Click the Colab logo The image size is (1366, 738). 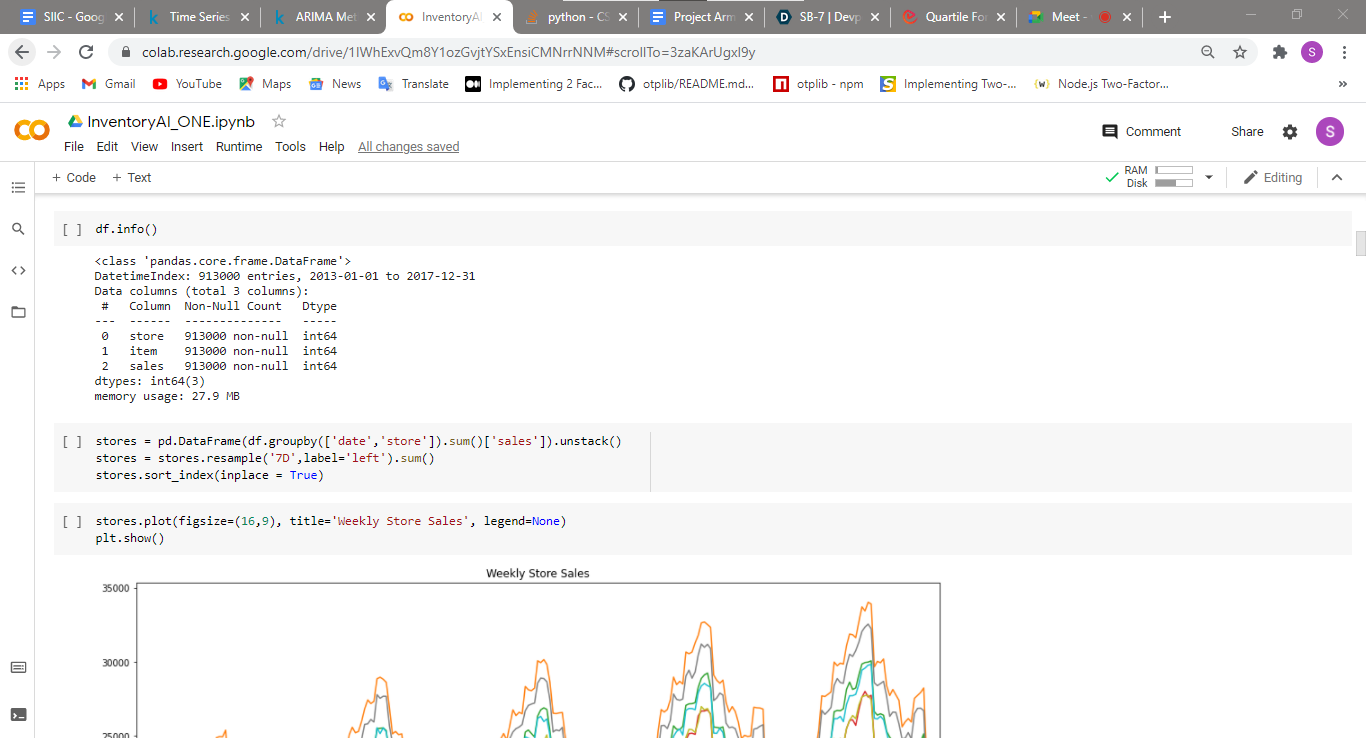point(32,131)
